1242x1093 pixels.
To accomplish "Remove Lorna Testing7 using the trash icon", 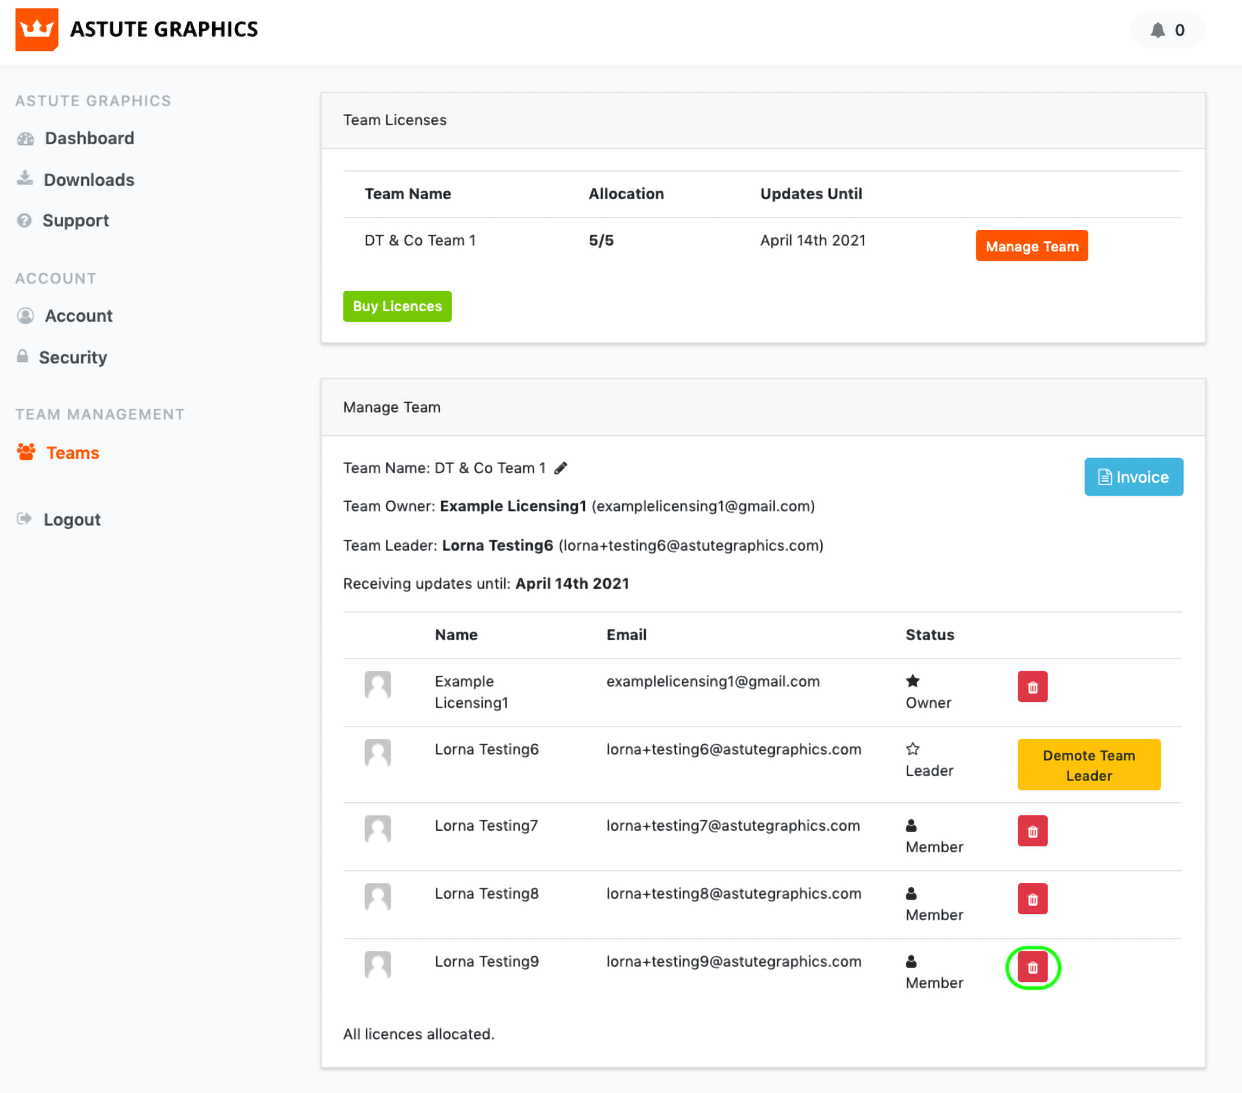I will (x=1032, y=831).
